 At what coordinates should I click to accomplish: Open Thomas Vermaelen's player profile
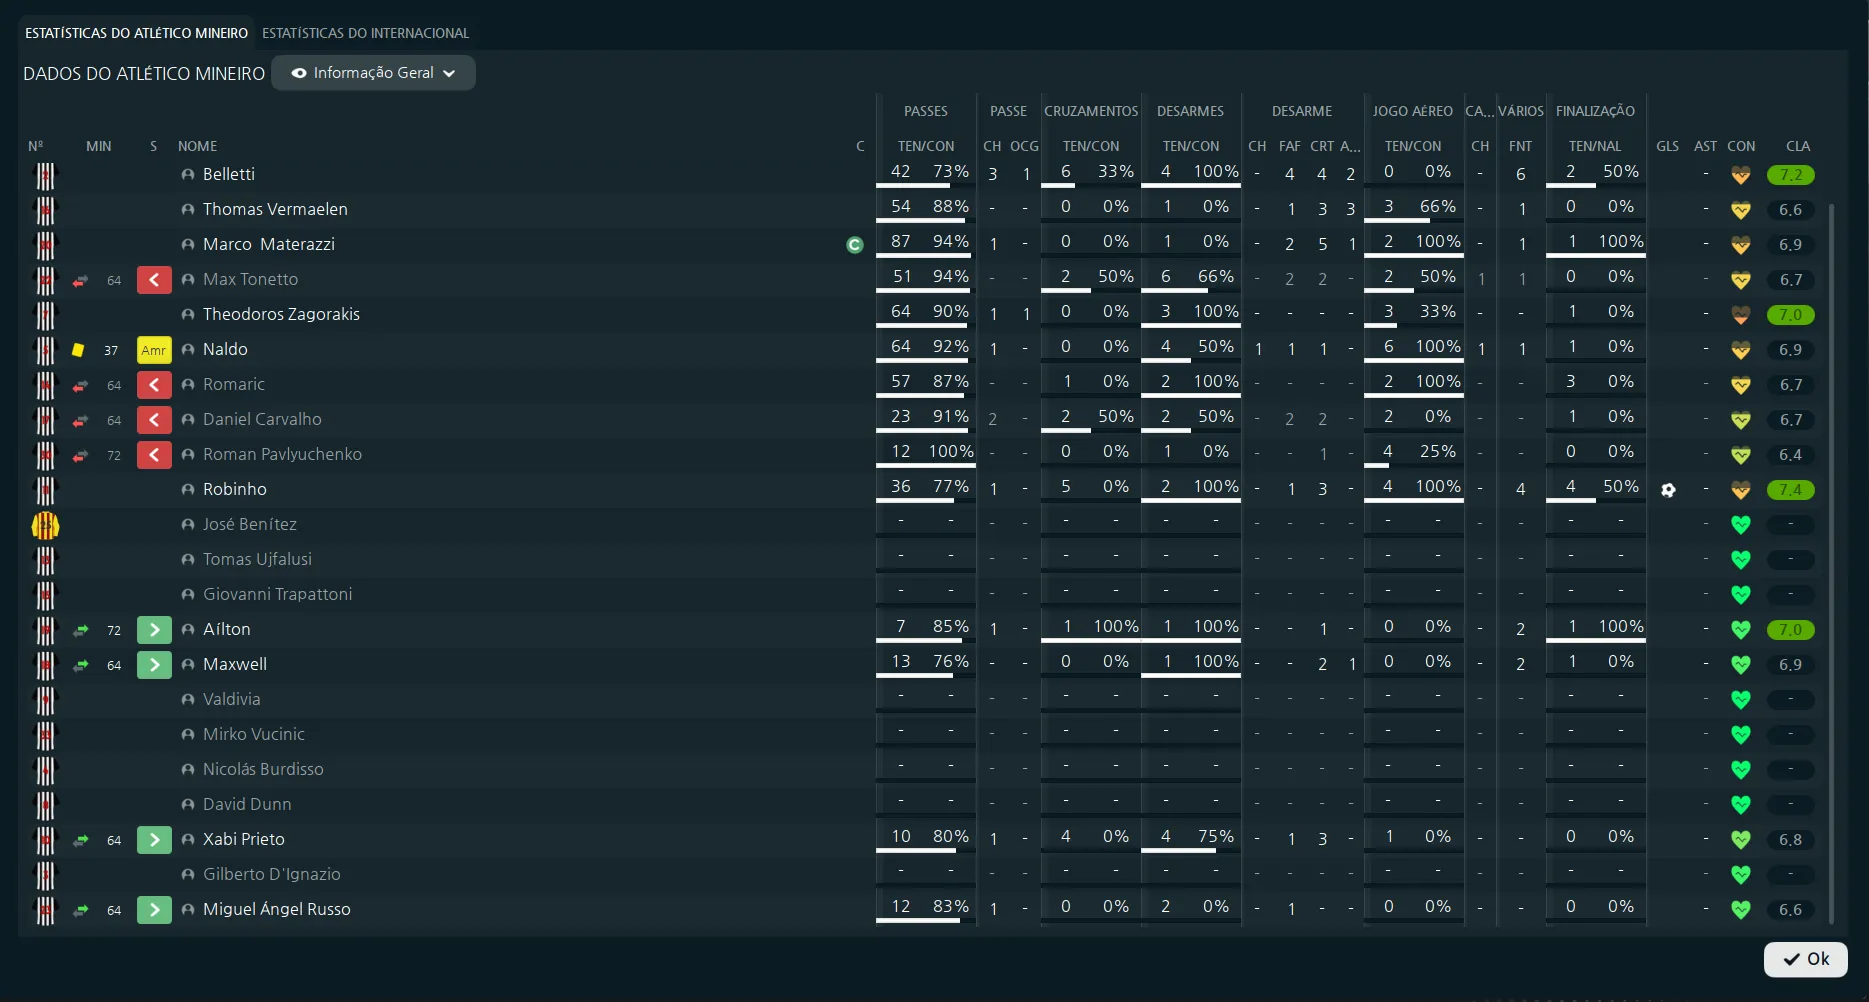[275, 209]
